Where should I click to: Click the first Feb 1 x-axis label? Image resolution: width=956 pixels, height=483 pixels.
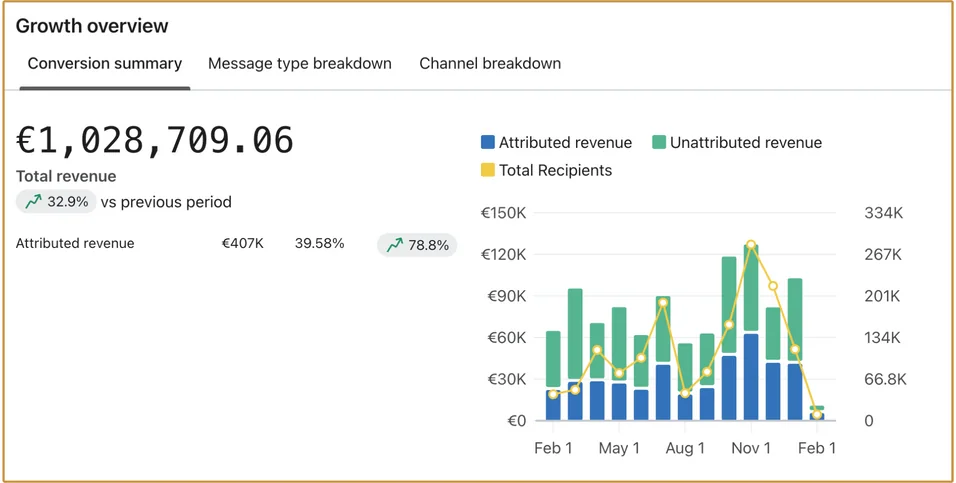pos(554,448)
